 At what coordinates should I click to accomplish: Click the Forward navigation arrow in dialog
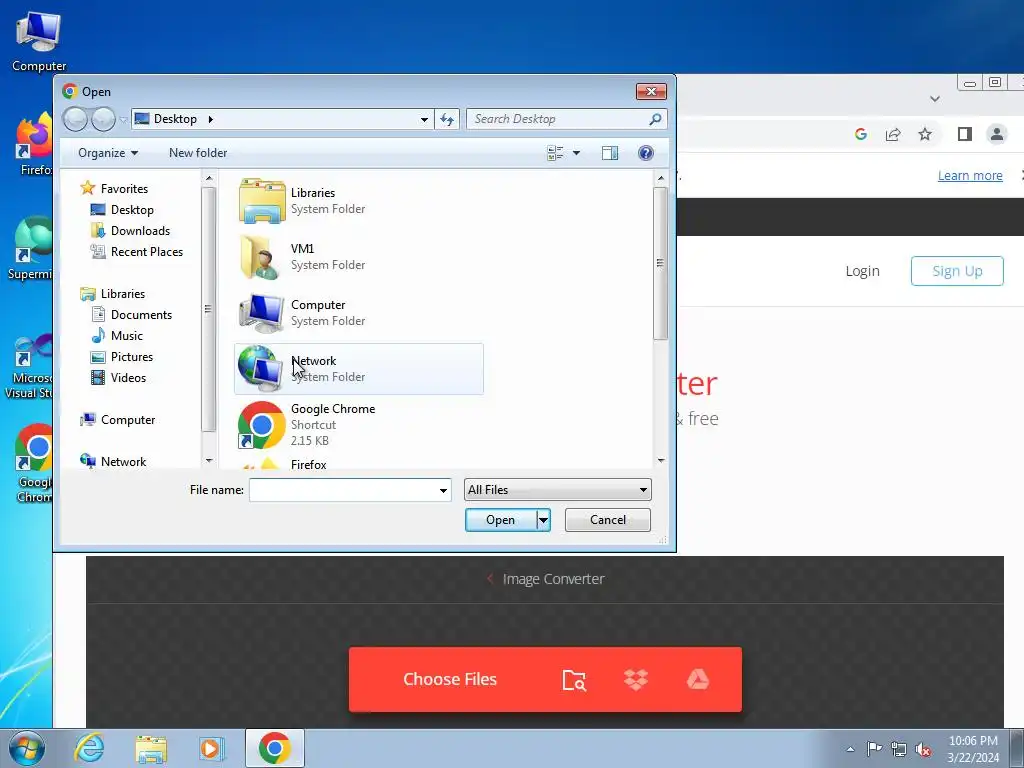coord(103,119)
